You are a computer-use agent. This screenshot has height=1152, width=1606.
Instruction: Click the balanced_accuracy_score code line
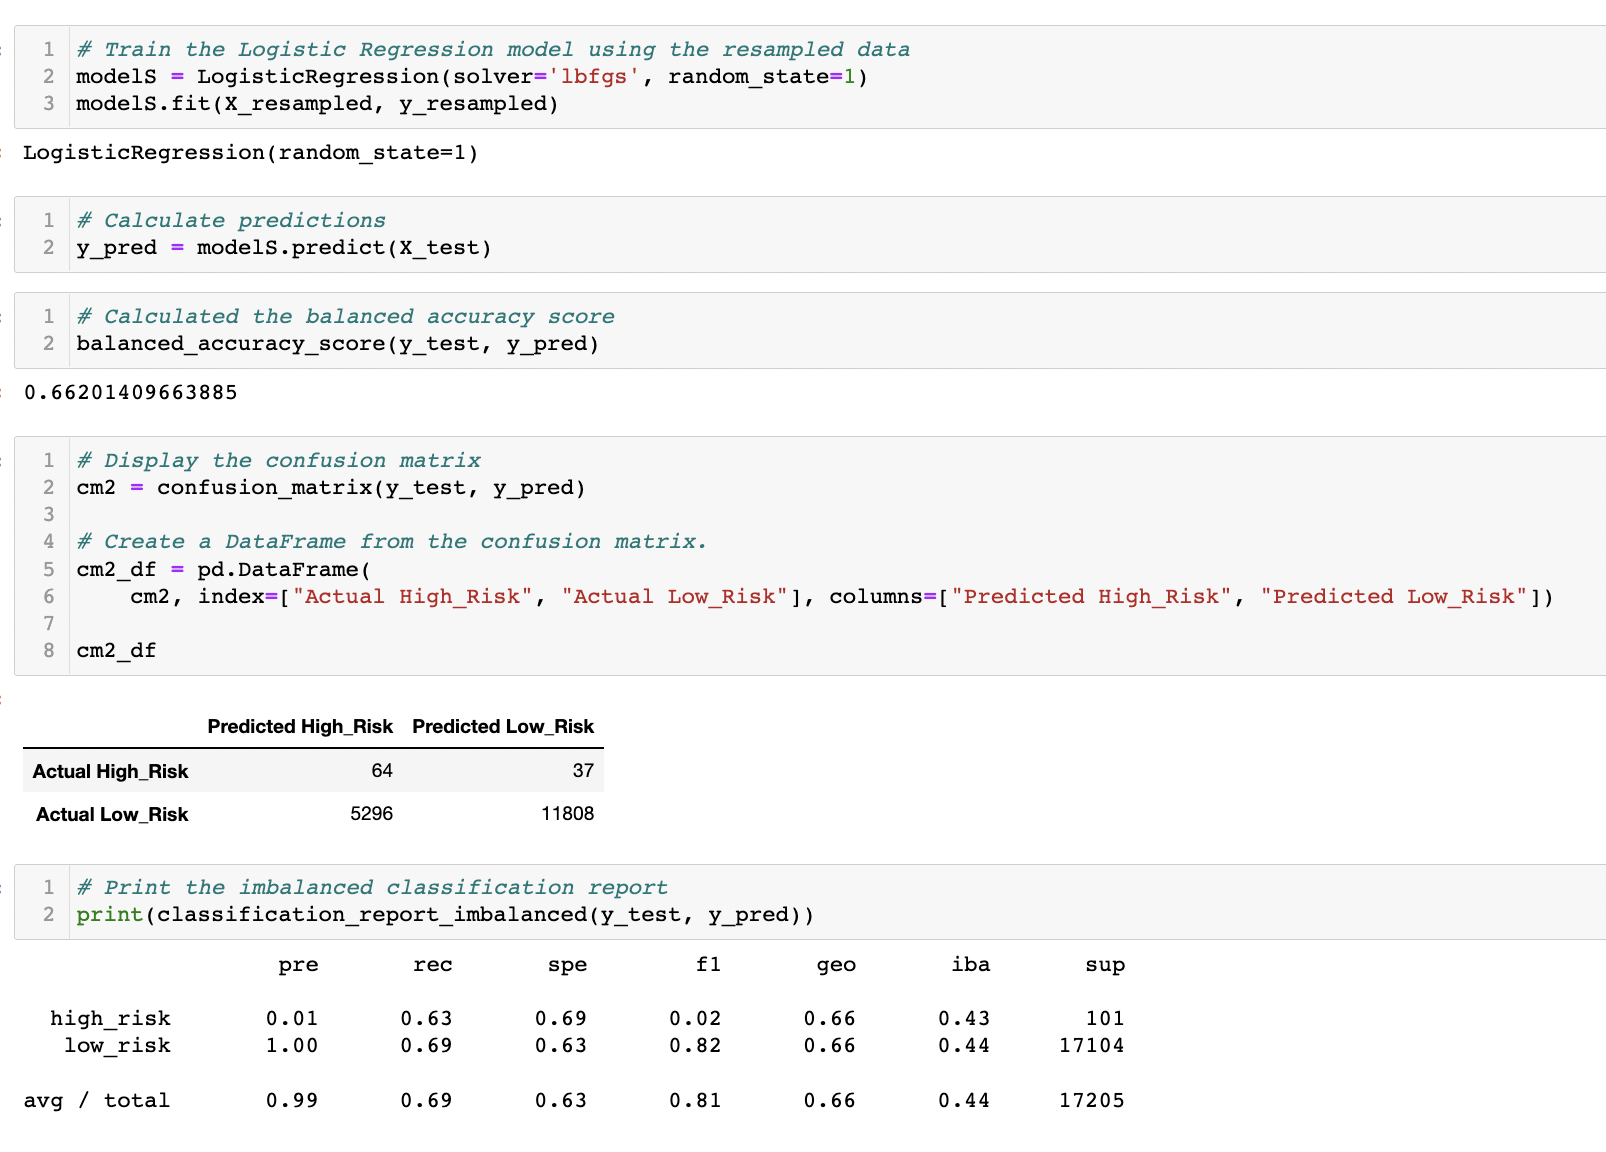click(338, 344)
